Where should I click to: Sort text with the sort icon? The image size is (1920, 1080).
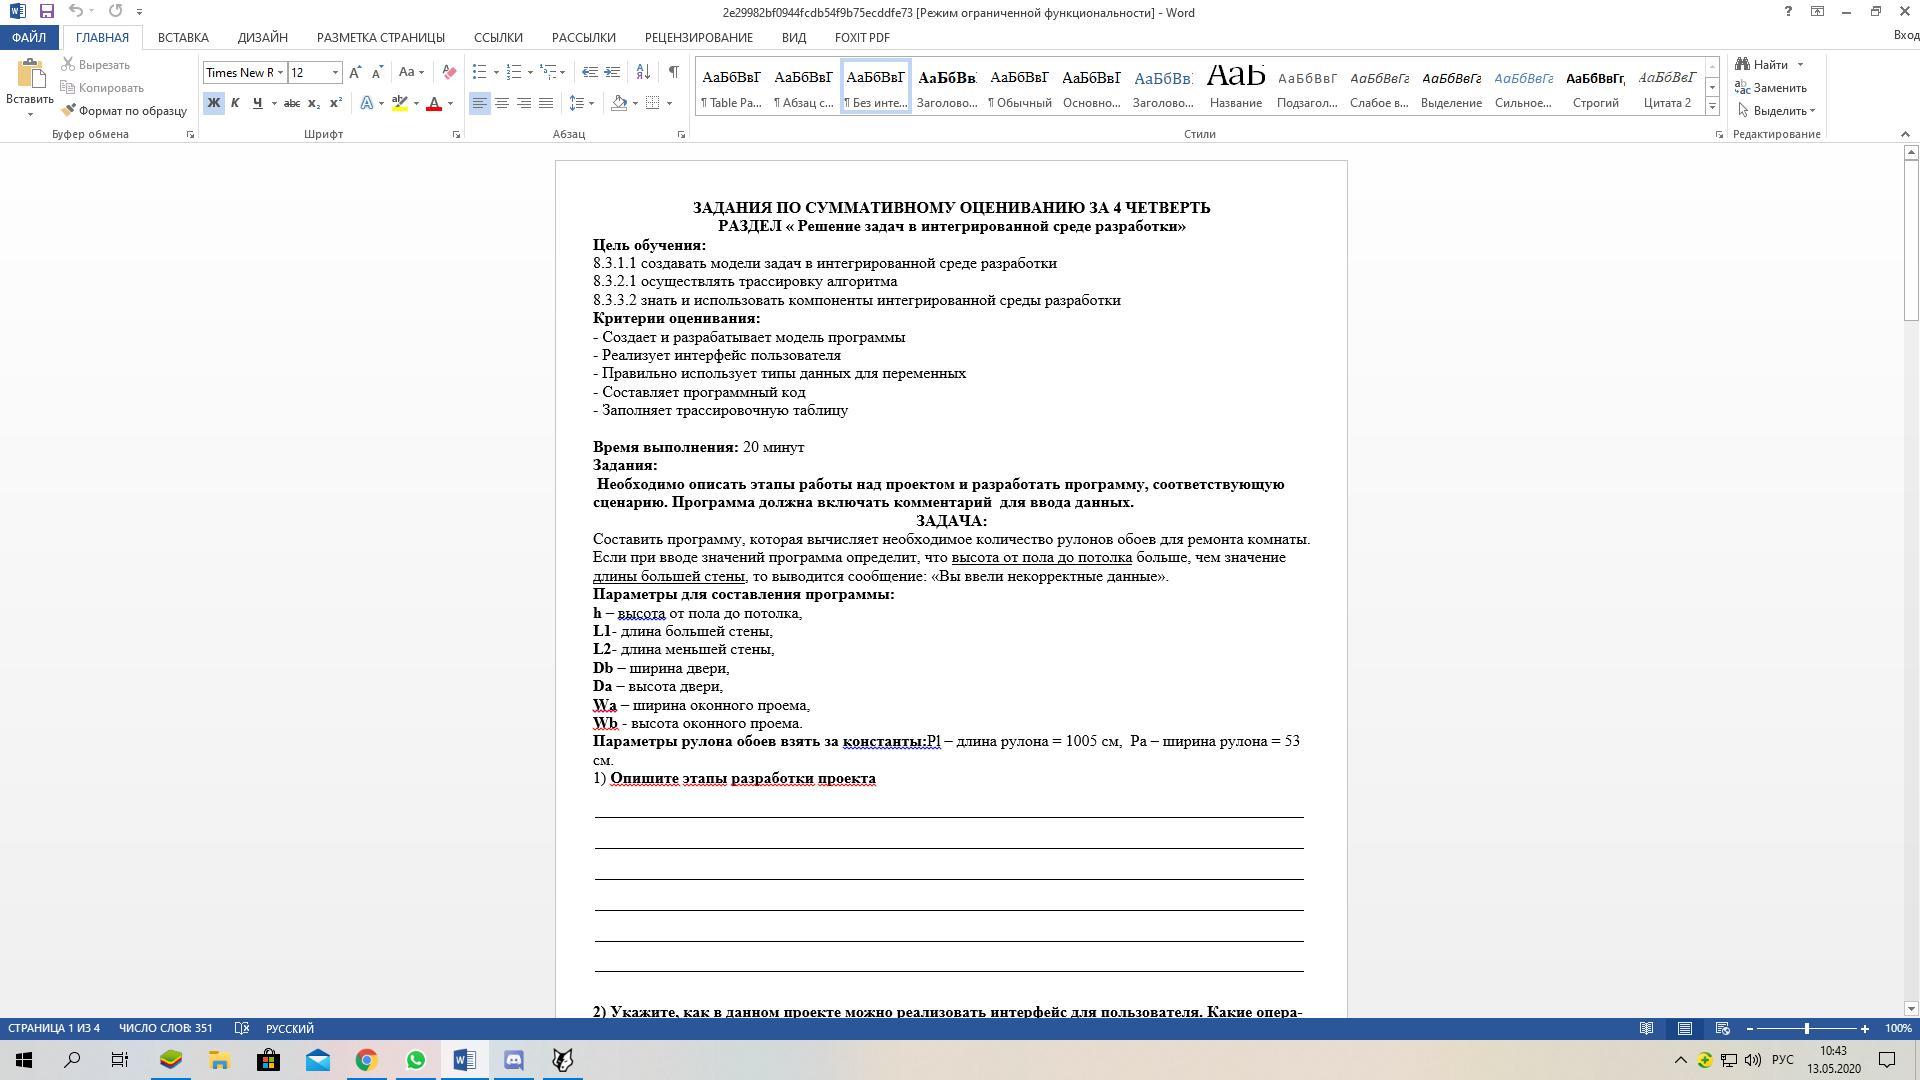[643, 72]
